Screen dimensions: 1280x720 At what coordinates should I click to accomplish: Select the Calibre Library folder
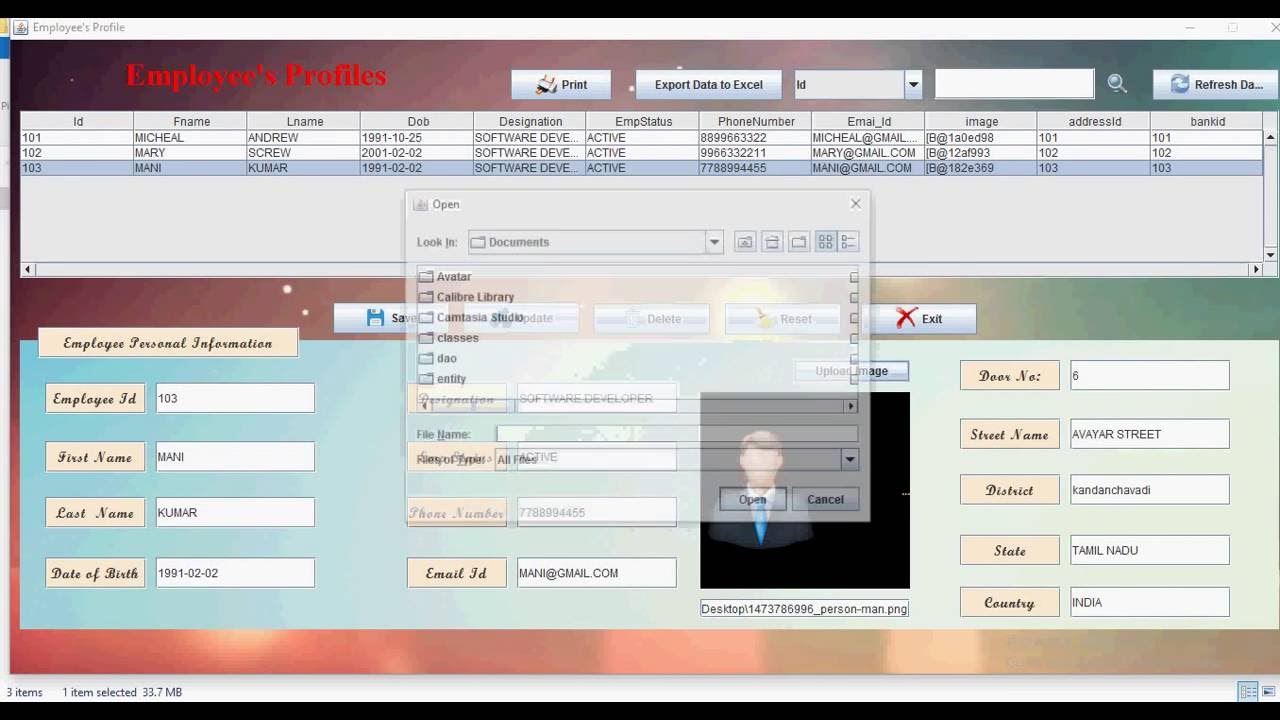tap(466, 297)
